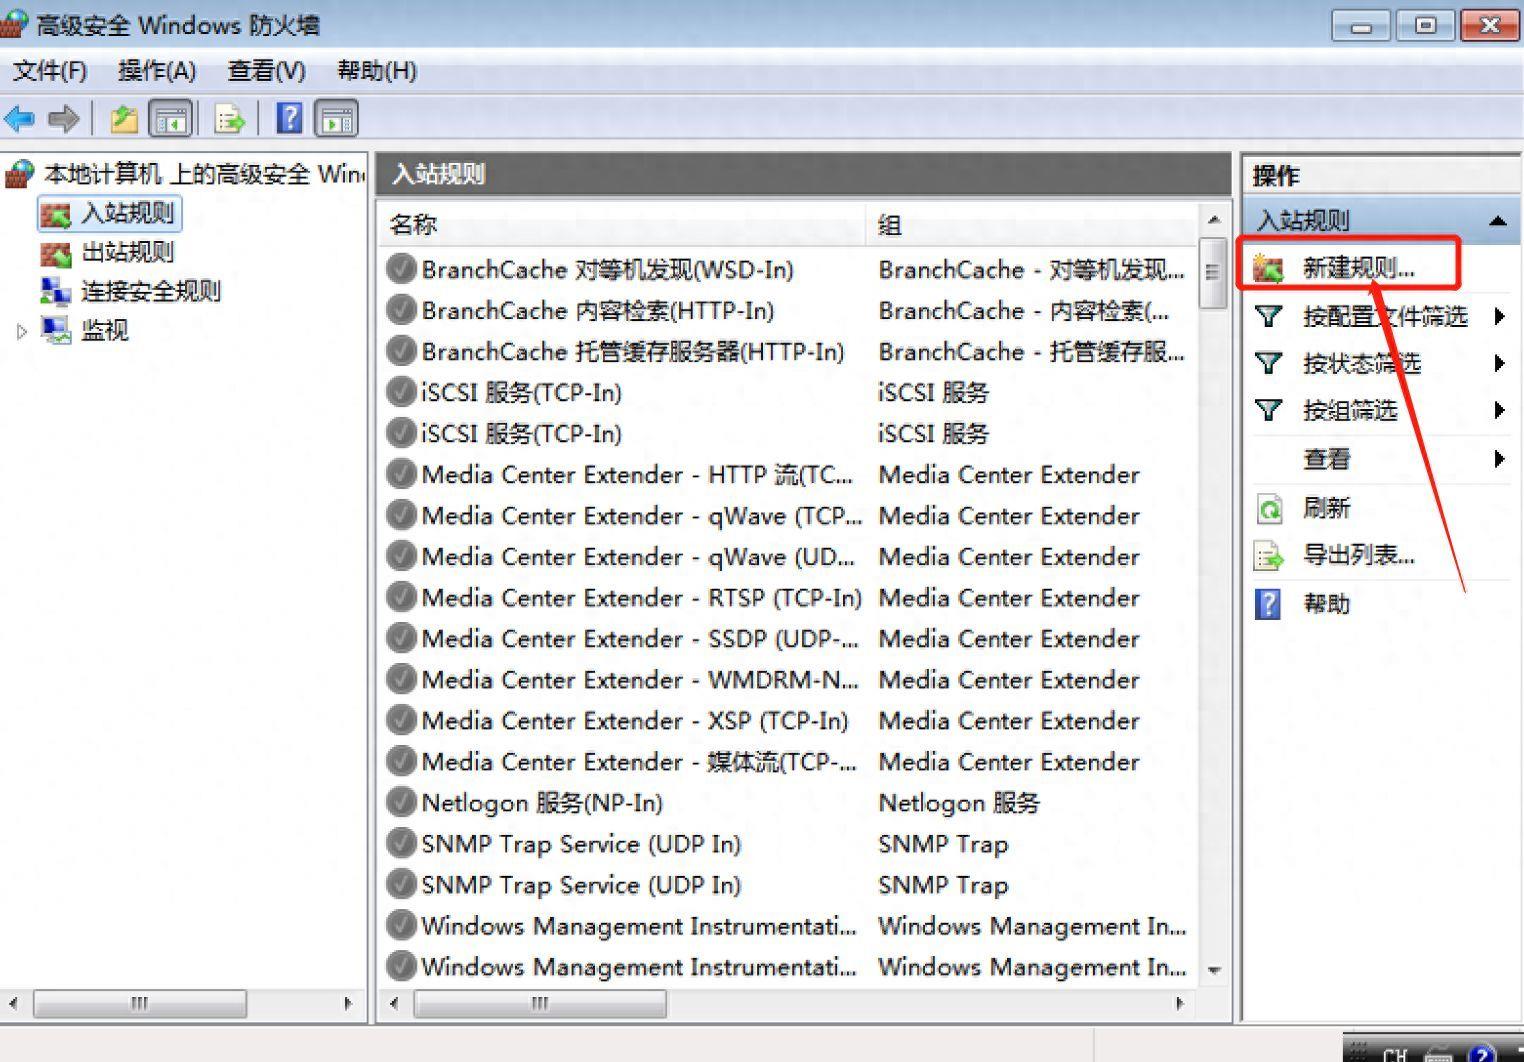Viewport: 1524px width, 1062px height.
Task: Click the Forward arrow toolbar icon
Action: click(63, 119)
